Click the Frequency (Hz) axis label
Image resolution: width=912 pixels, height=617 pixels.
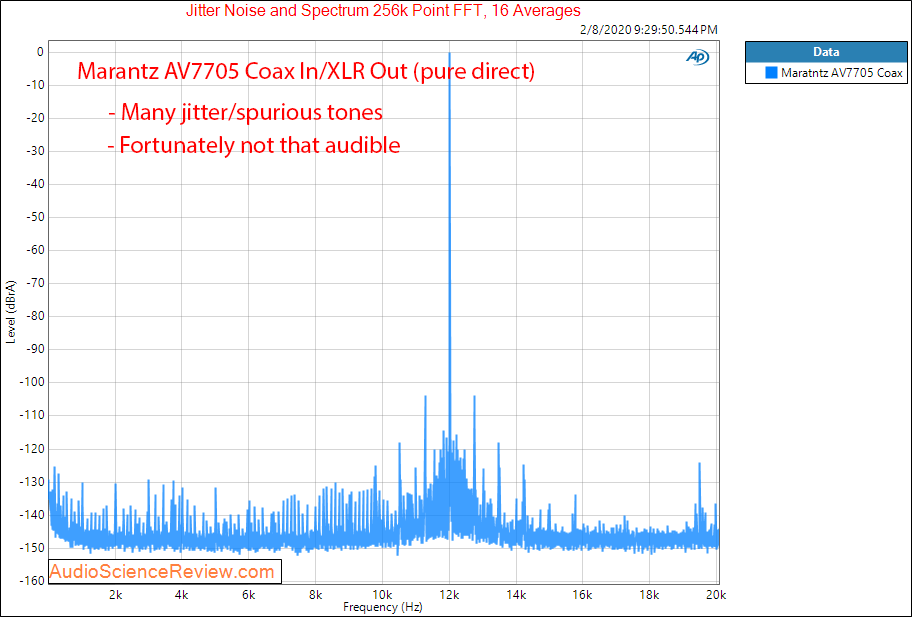382,607
